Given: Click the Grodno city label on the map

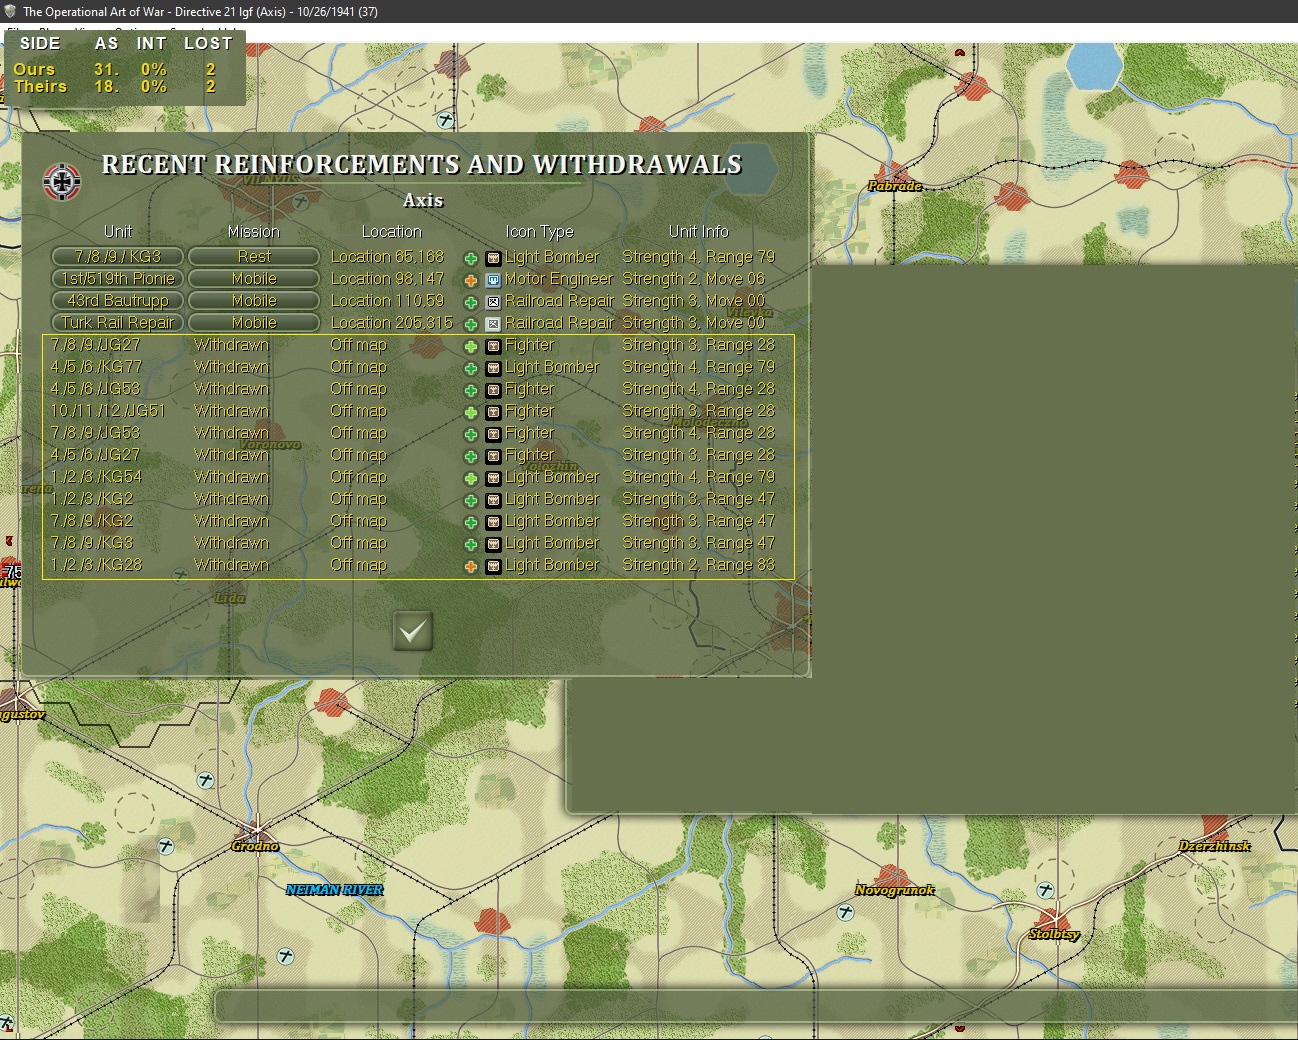Looking at the screenshot, I should coord(255,846).
